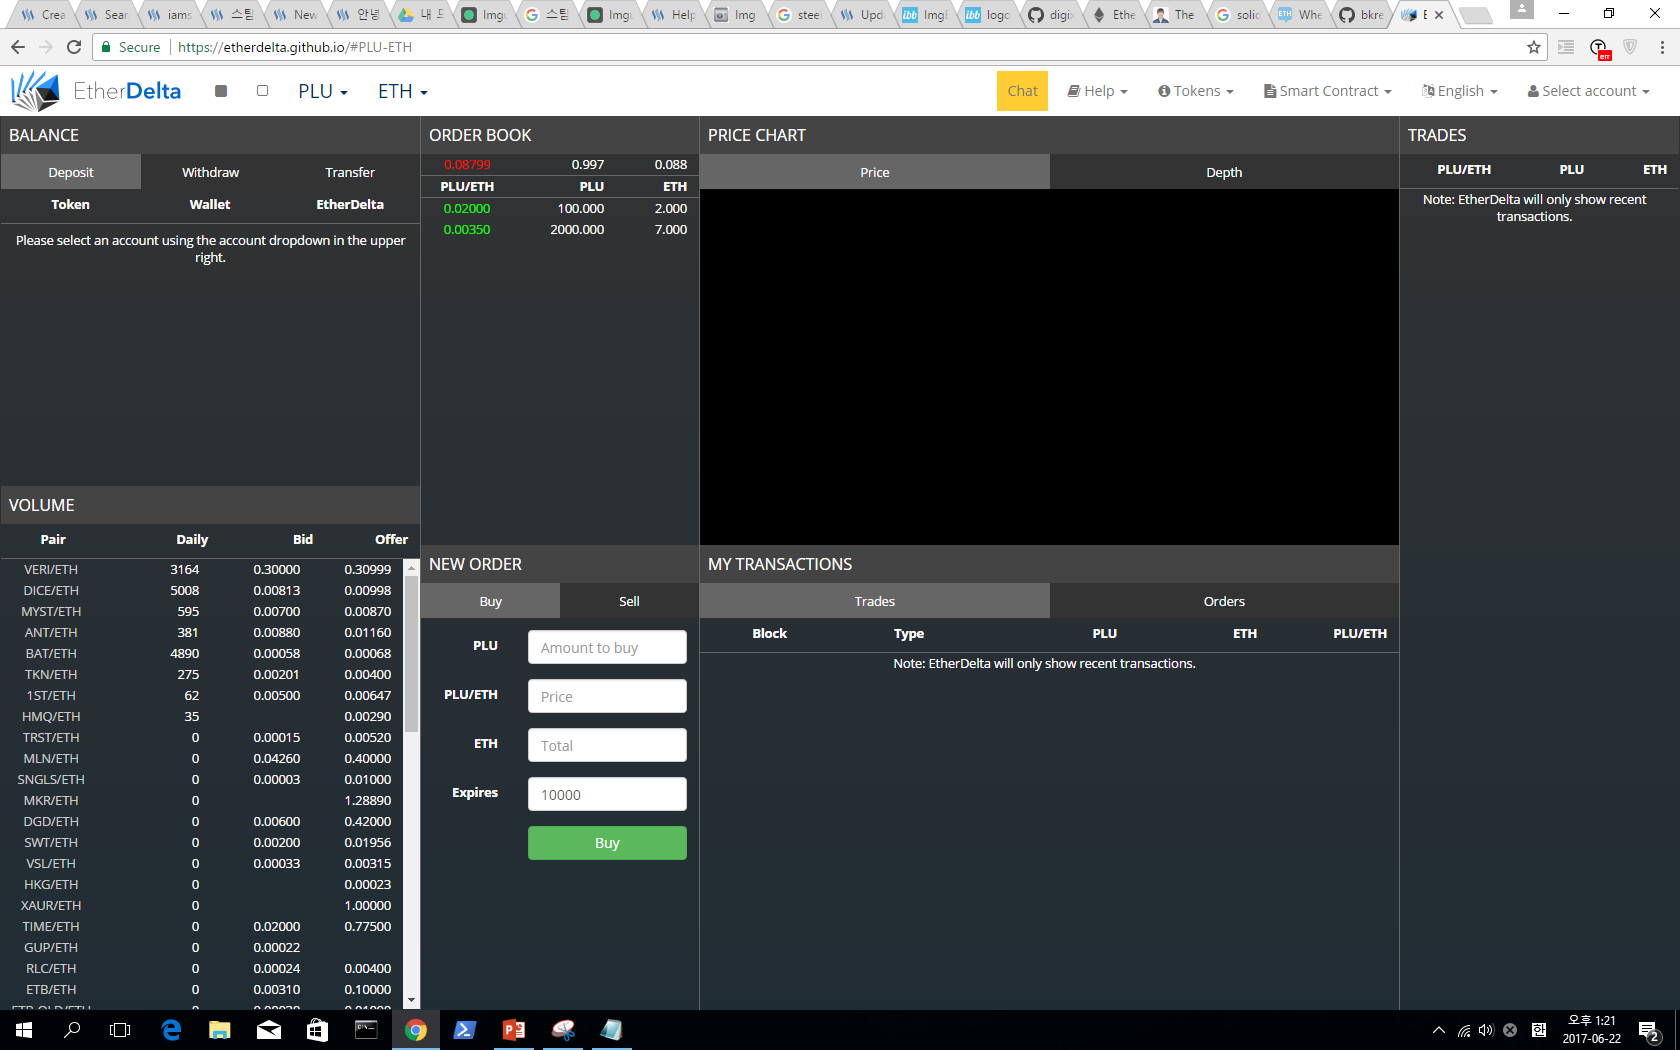Switch to the Command Prompt taskbar icon
The height and width of the screenshot is (1050, 1680).
[367, 1030]
